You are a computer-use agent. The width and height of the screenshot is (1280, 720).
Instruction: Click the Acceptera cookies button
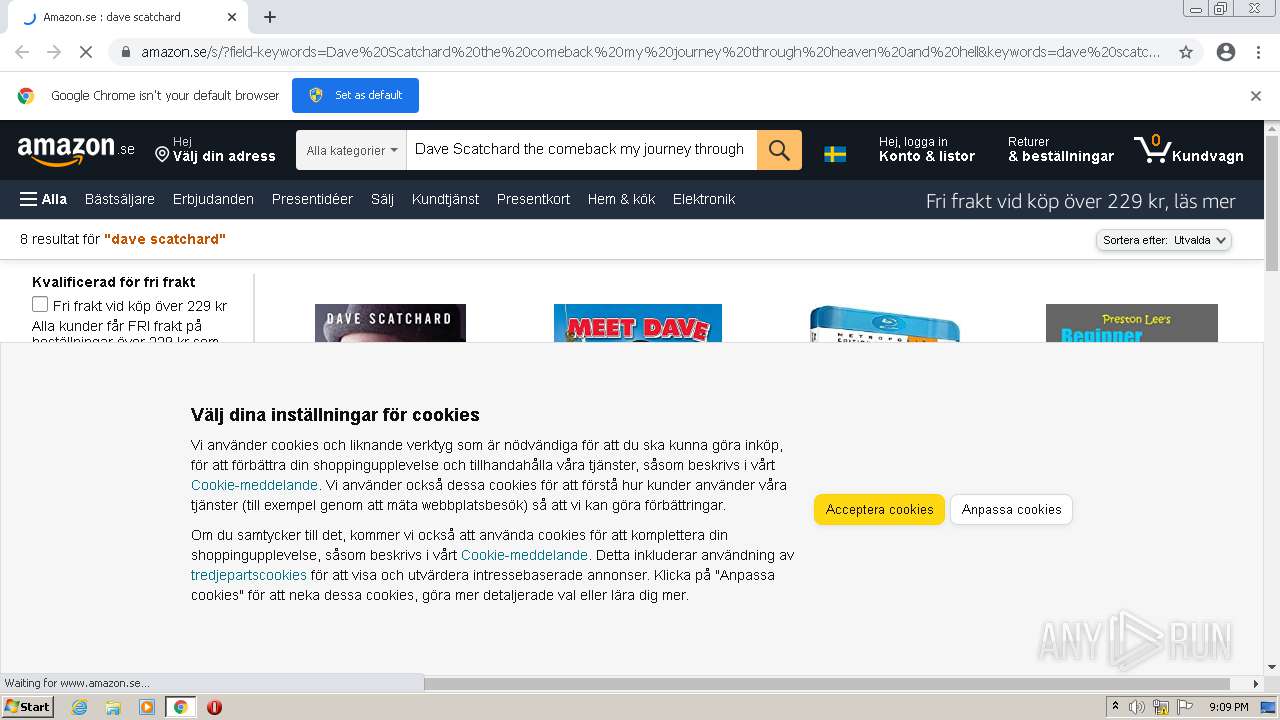coord(879,509)
